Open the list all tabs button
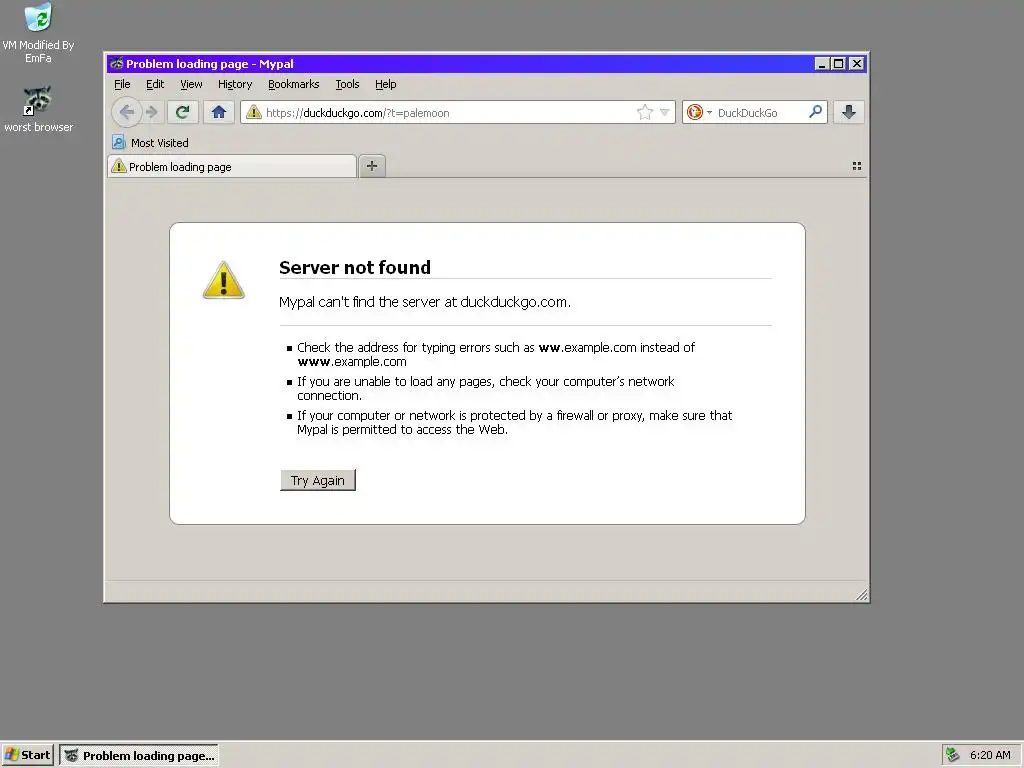Image resolution: width=1024 pixels, height=768 pixels. click(x=857, y=166)
